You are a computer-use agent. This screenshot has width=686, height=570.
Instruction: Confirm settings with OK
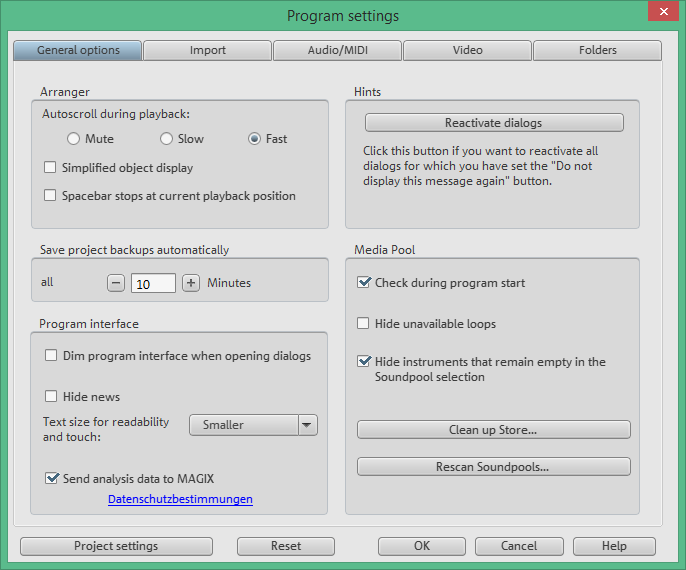422,546
